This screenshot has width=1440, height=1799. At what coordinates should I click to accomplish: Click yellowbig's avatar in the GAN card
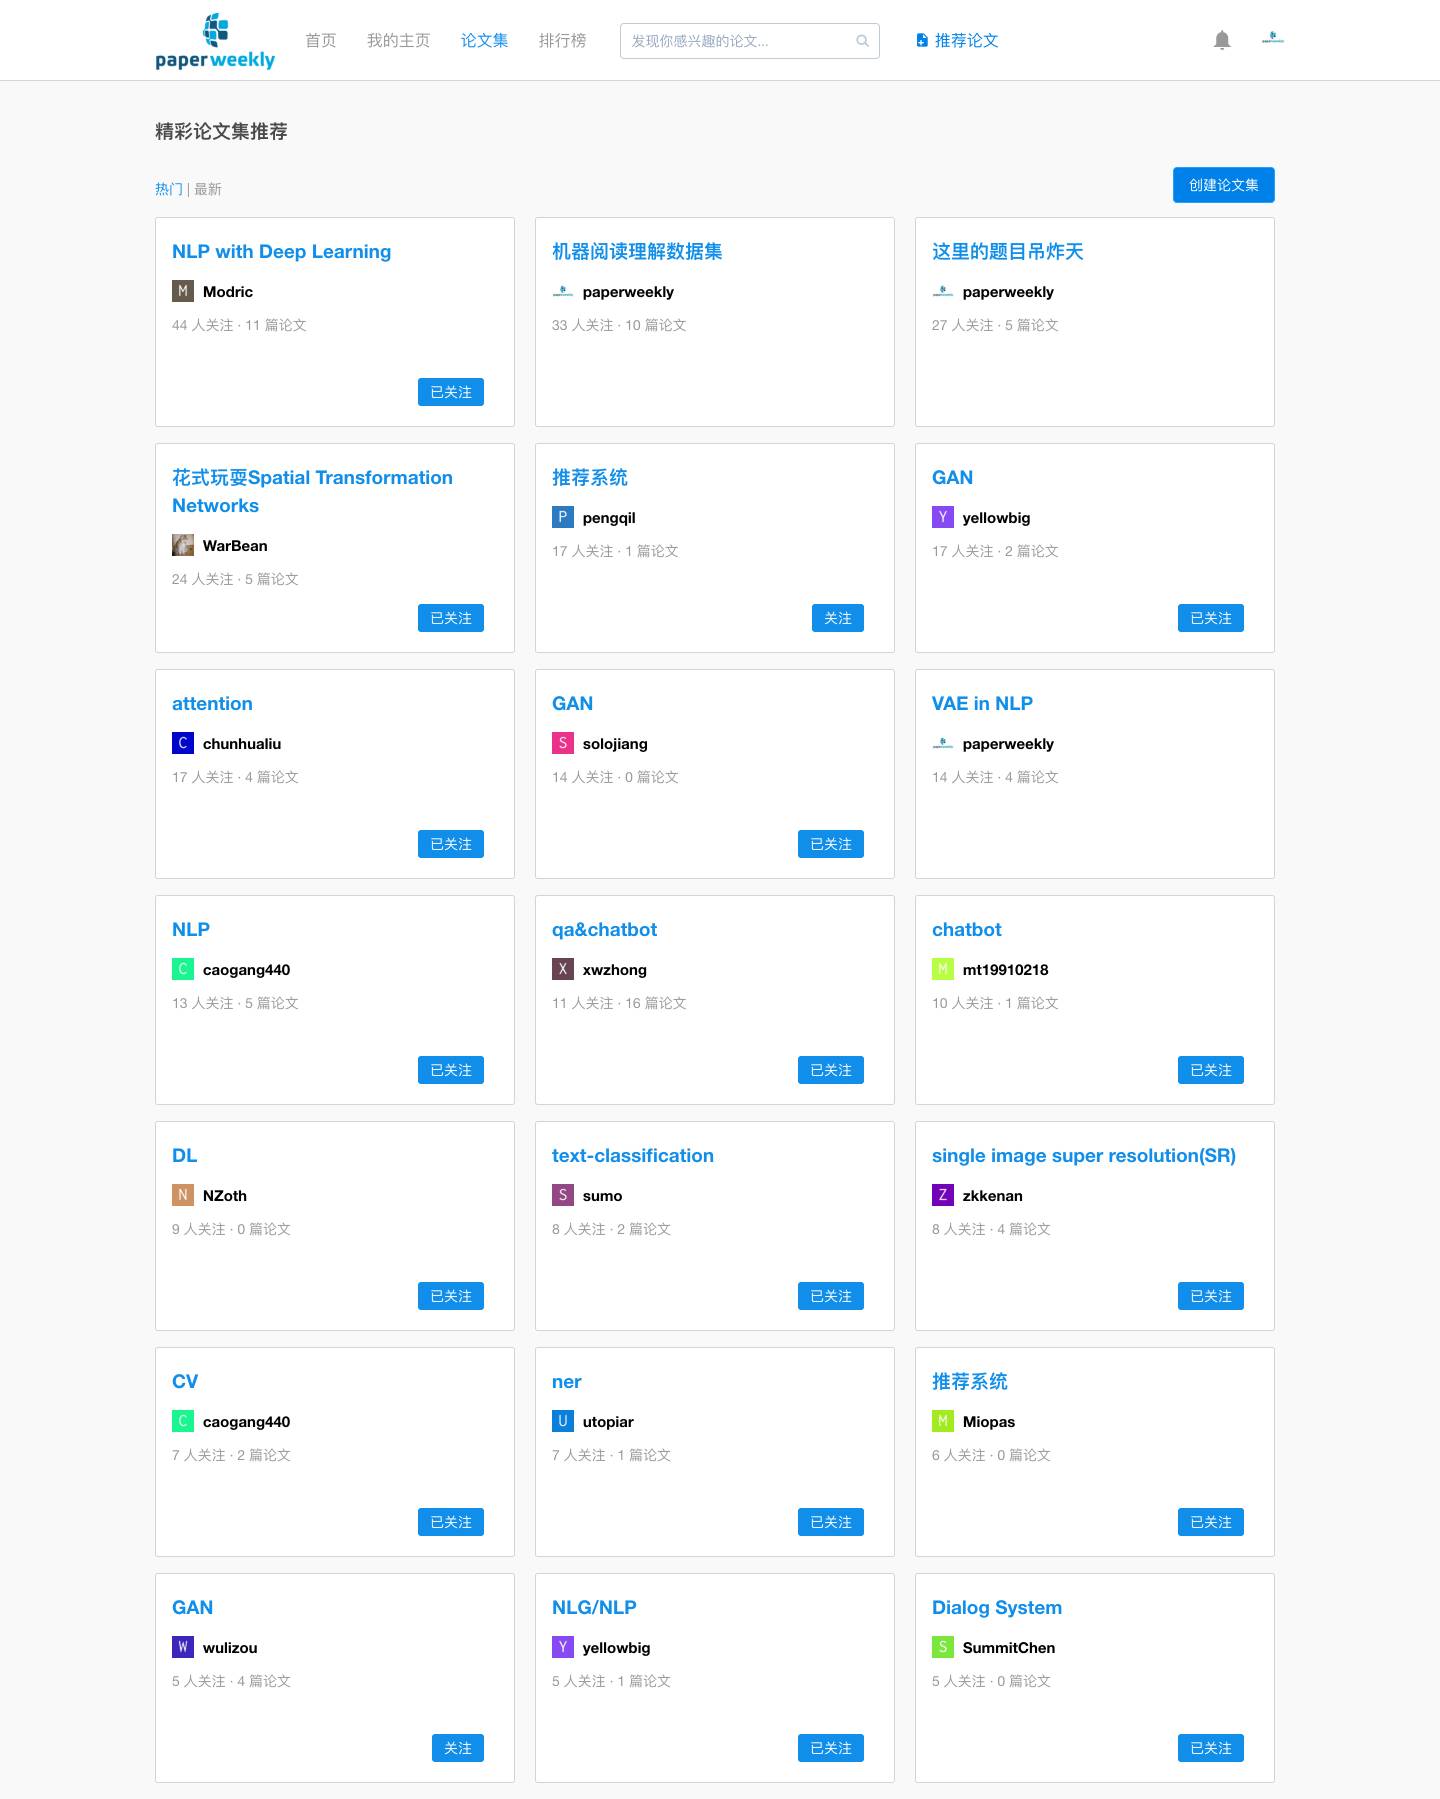click(x=943, y=518)
